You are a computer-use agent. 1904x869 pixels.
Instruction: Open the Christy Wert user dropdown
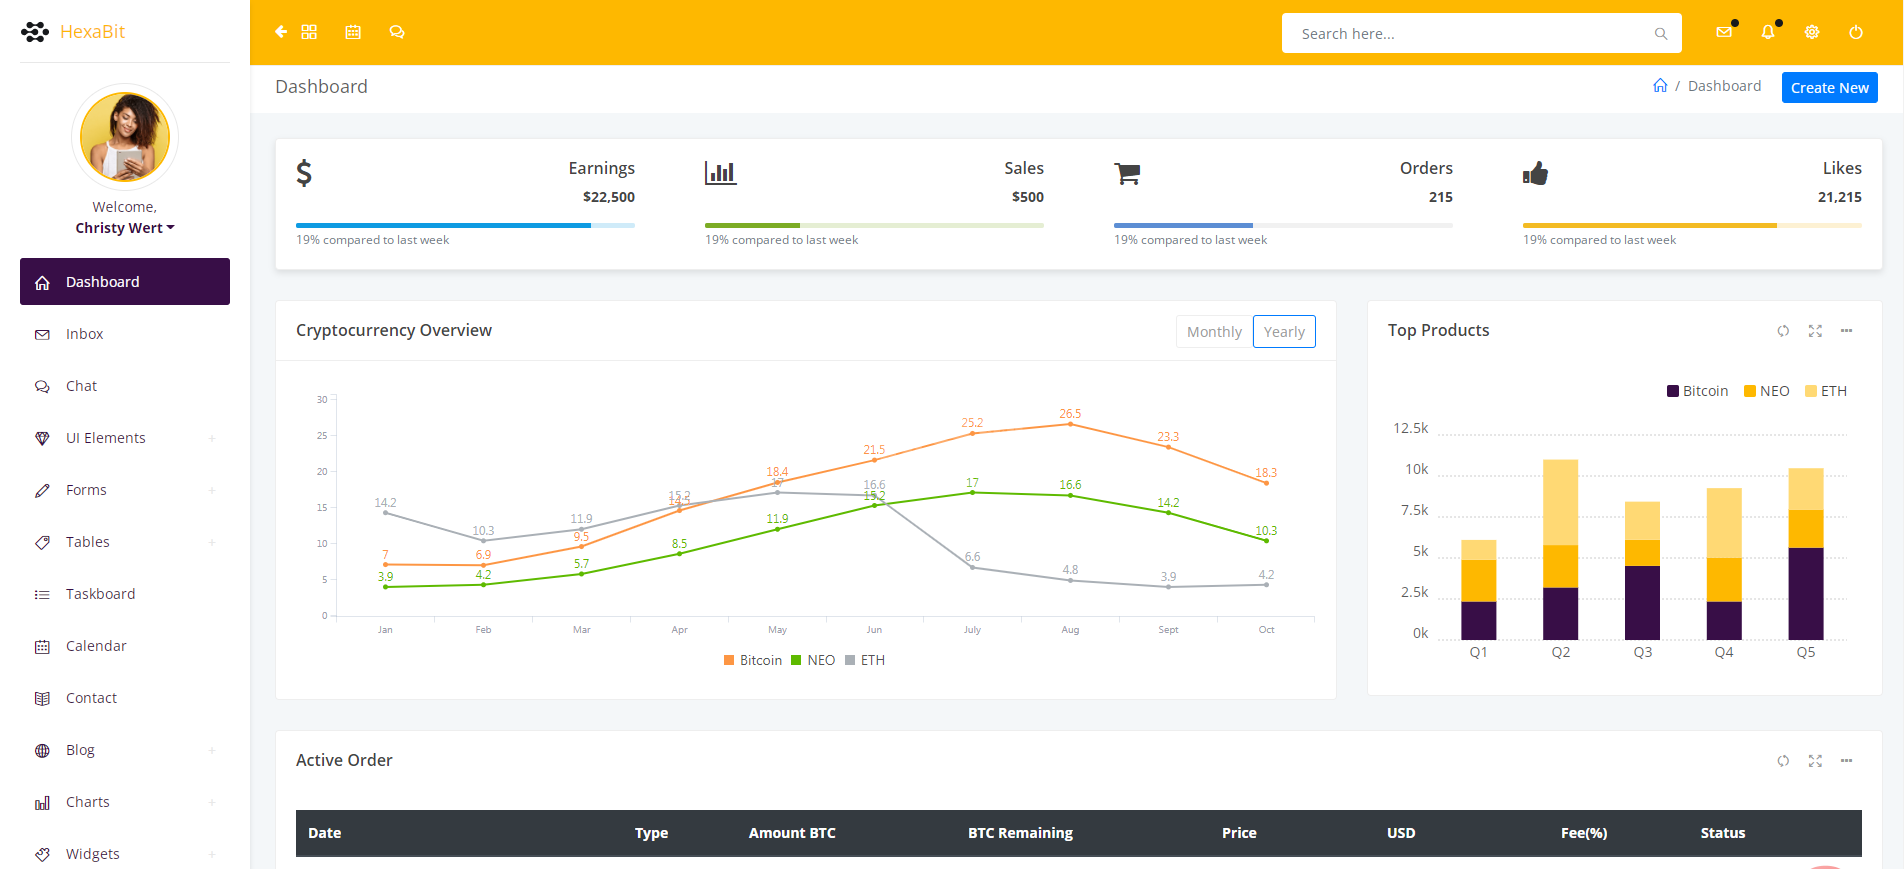click(x=125, y=228)
